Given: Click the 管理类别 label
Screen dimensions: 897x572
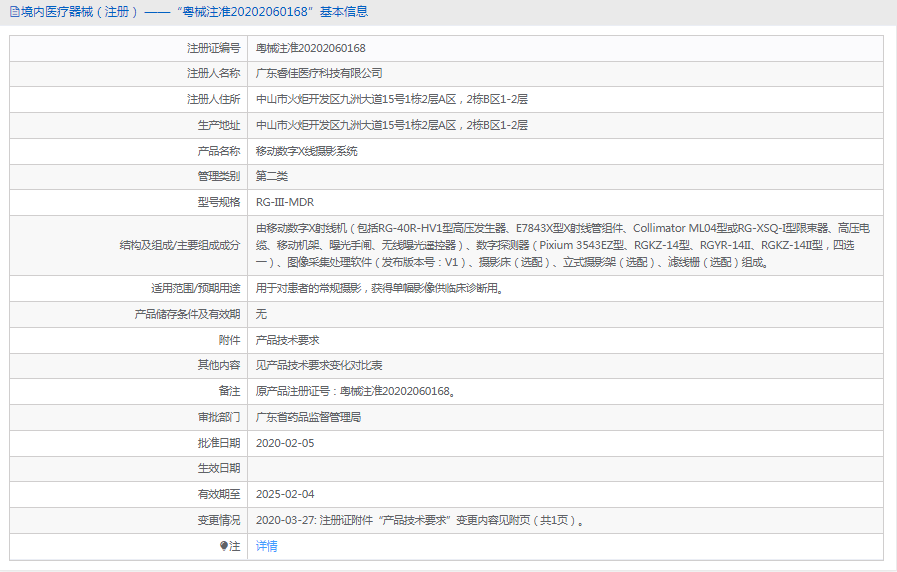Looking at the screenshot, I should [219, 176].
